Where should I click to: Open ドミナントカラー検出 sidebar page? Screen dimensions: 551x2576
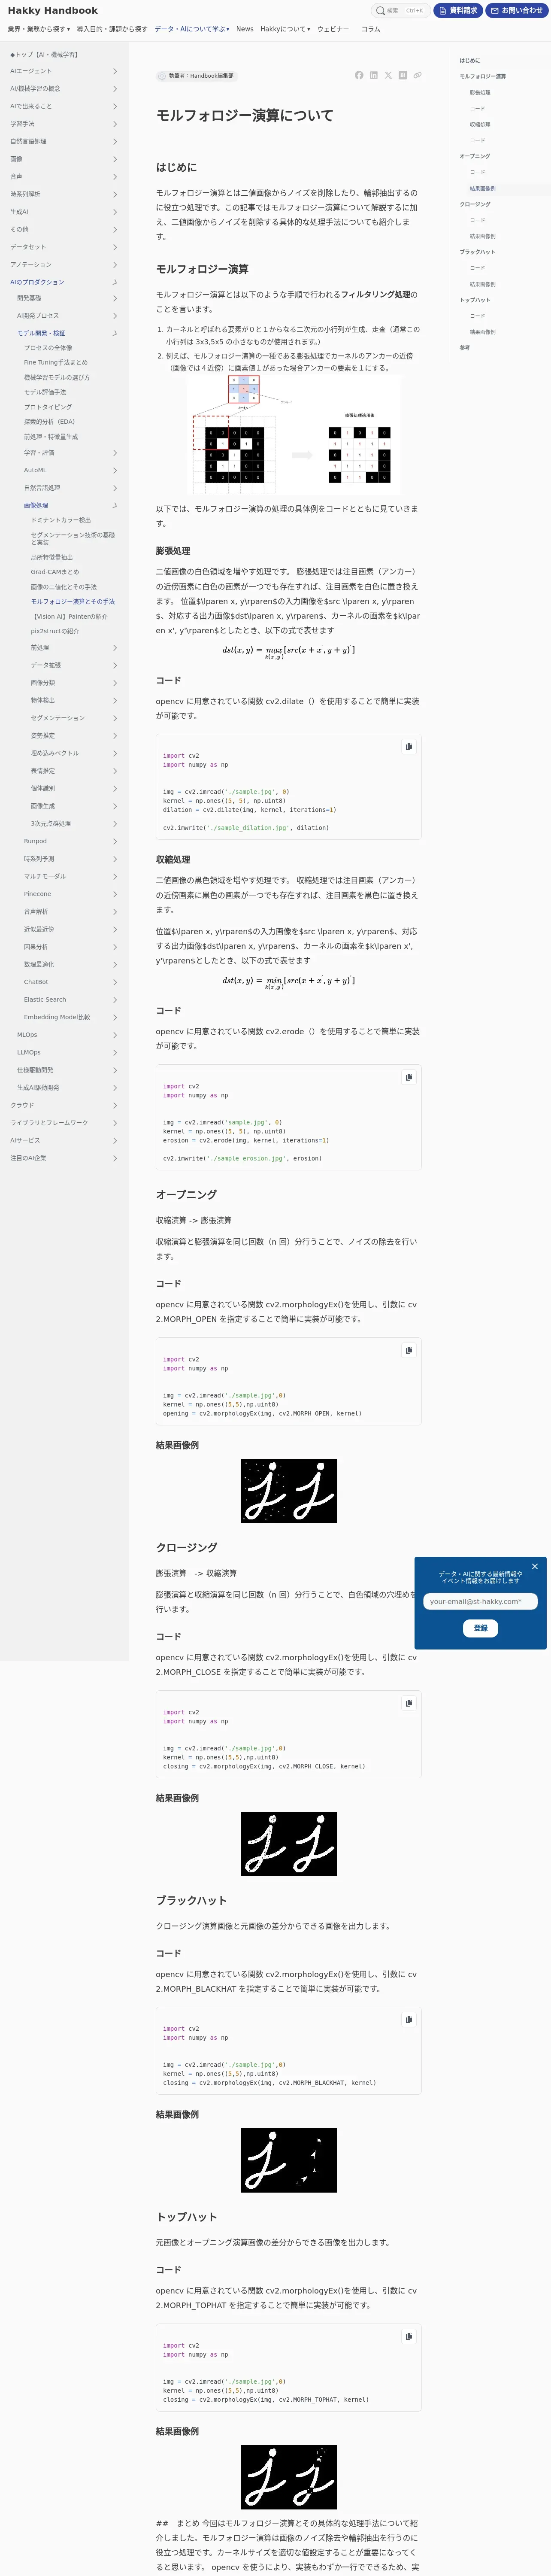pyautogui.click(x=61, y=520)
